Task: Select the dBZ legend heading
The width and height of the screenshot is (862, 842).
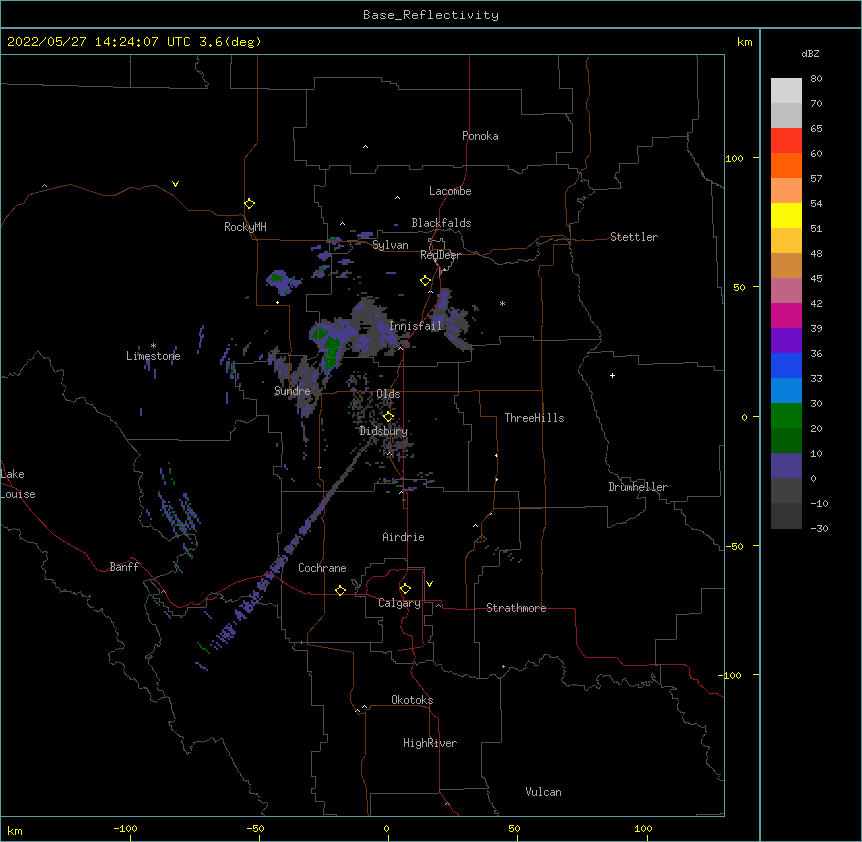Action: [810, 53]
